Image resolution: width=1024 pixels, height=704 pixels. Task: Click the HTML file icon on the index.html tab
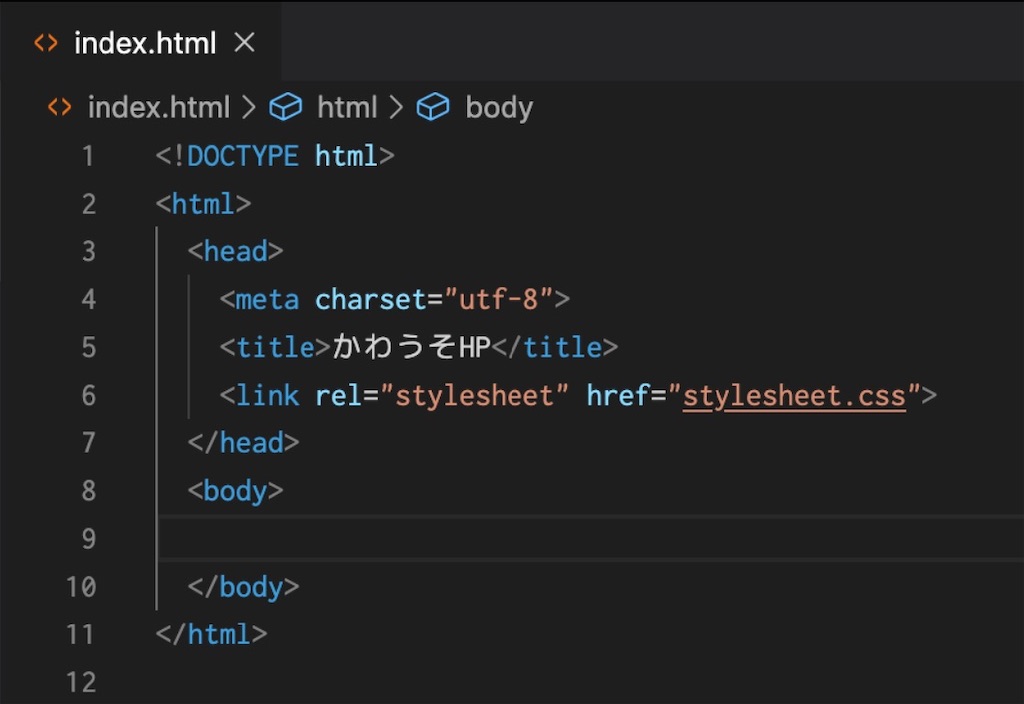click(45, 42)
